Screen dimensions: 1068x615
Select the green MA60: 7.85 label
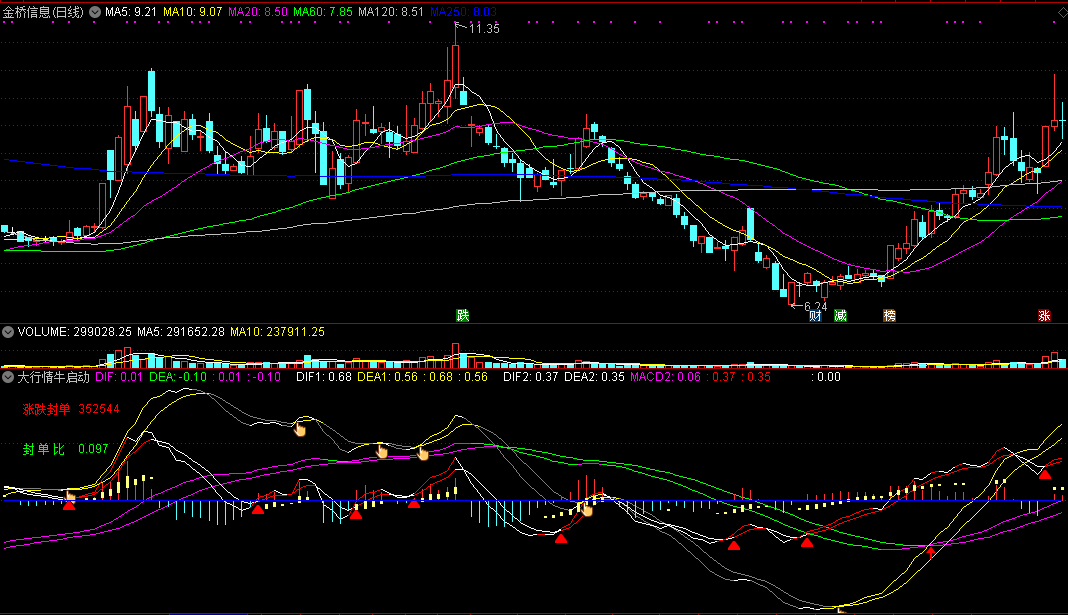[323, 12]
